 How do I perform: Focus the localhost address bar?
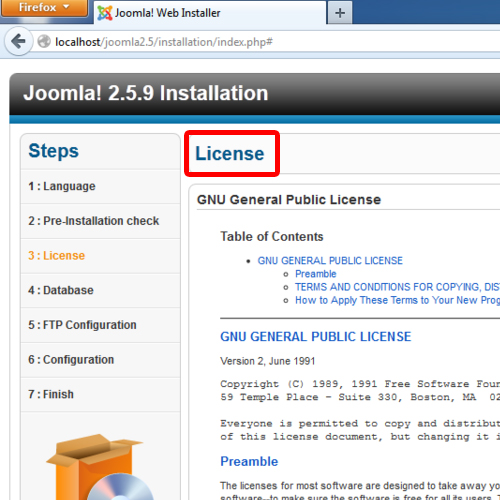pos(267,42)
